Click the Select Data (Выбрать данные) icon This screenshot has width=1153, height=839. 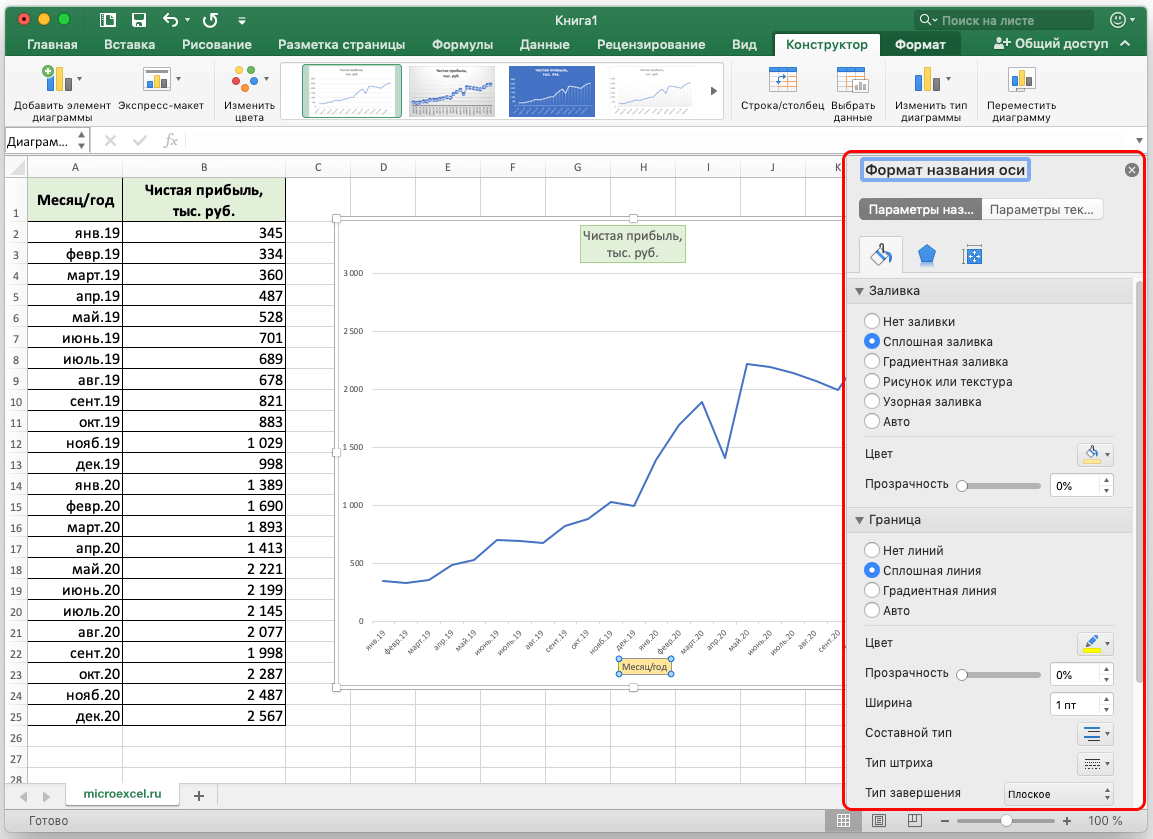[852, 79]
